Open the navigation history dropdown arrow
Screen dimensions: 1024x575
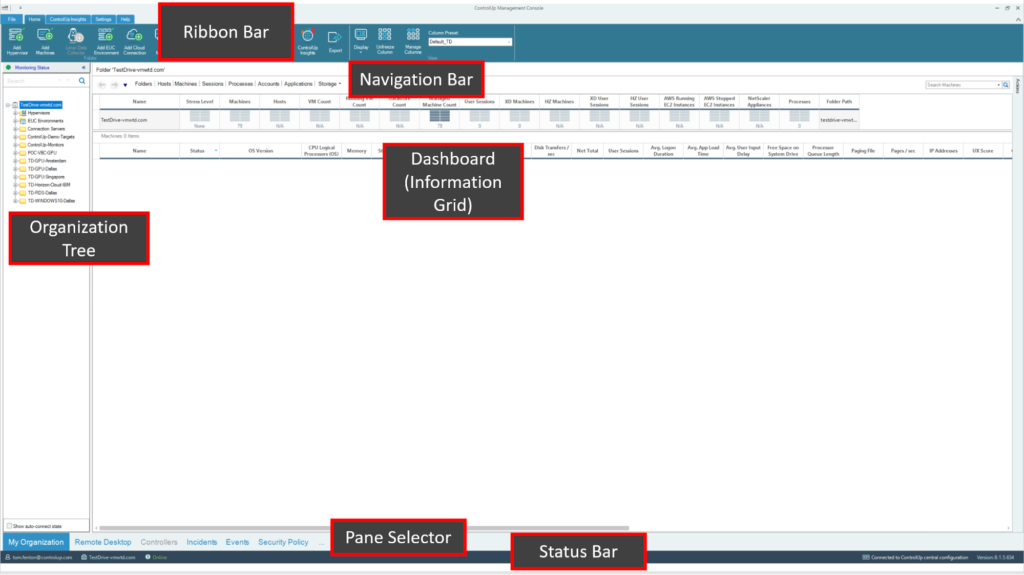tap(125, 85)
